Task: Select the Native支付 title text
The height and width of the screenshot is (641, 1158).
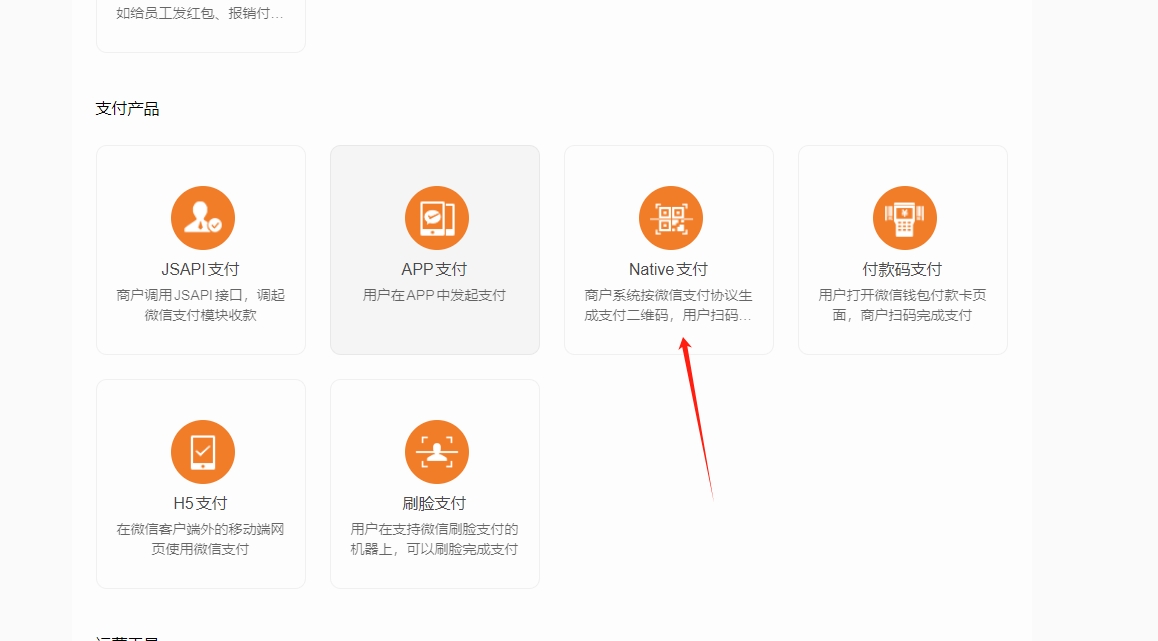Action: (x=668, y=269)
